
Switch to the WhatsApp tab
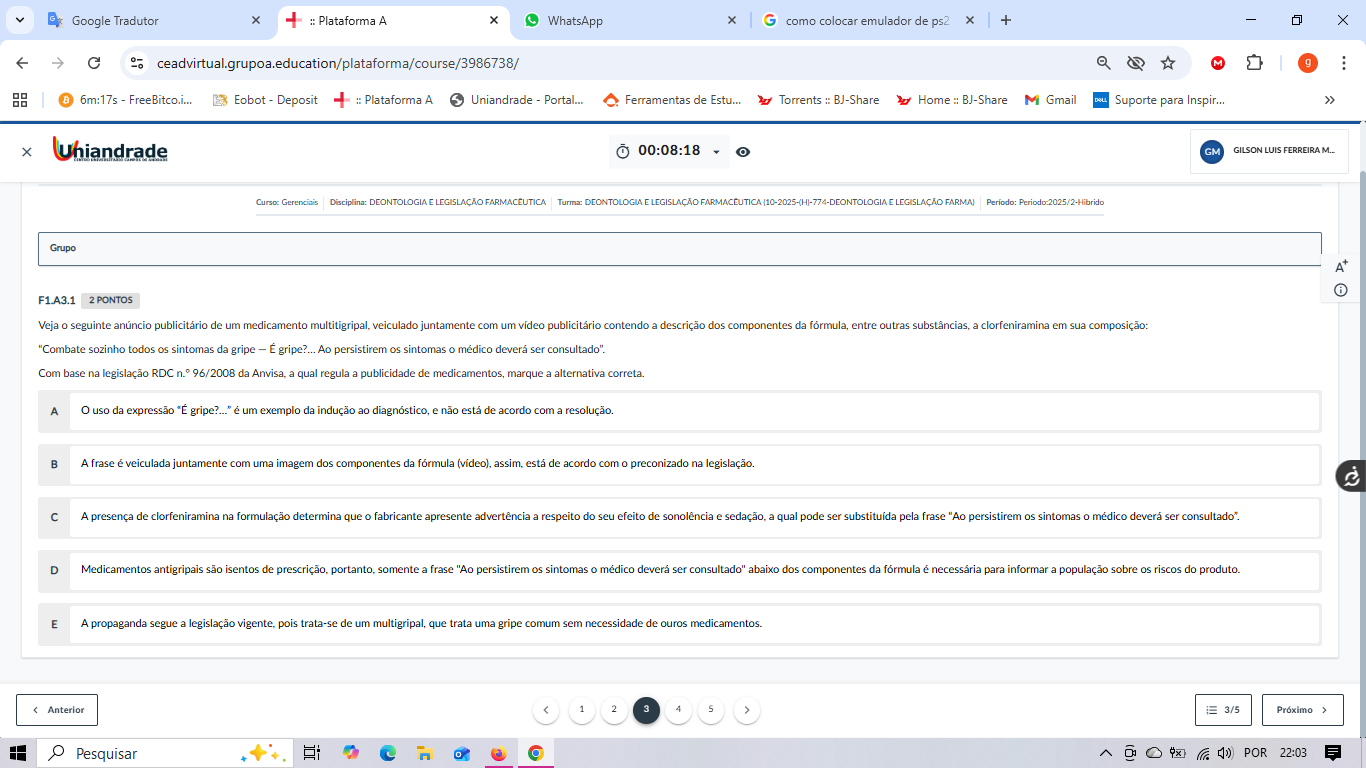[x=575, y=20]
